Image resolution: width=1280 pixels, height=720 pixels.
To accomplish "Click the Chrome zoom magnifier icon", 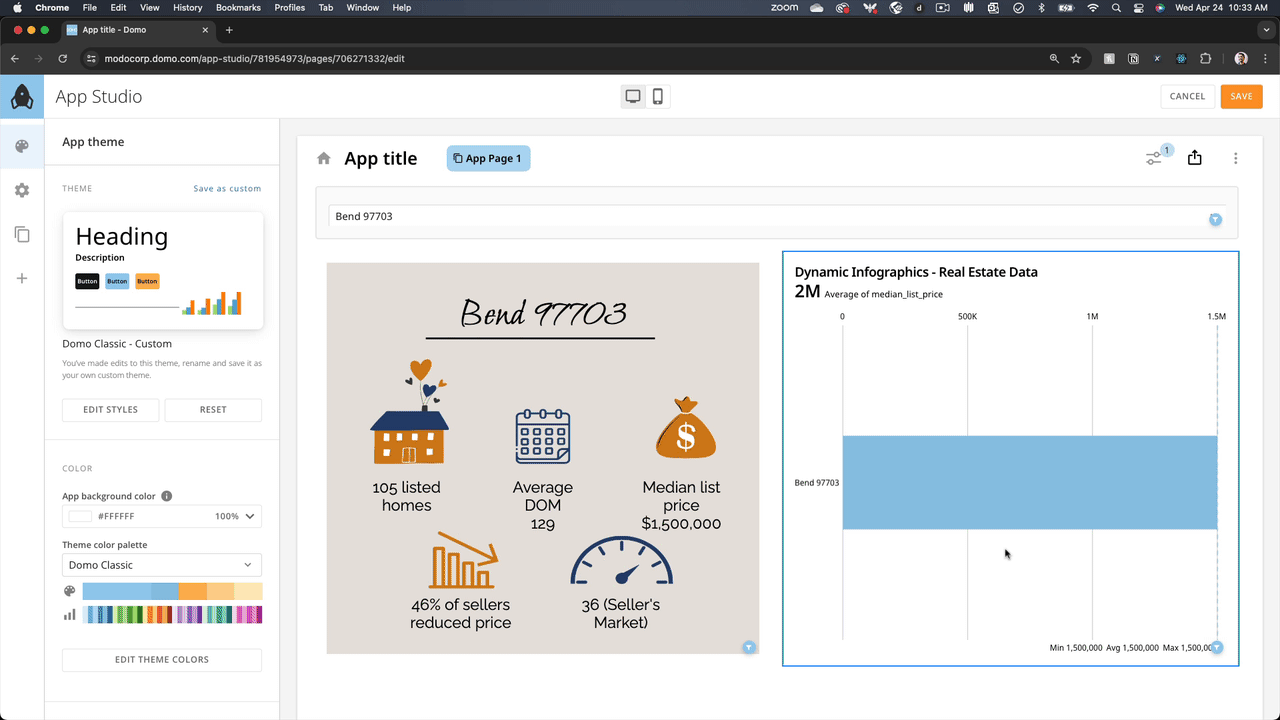I will pyautogui.click(x=1054, y=59).
